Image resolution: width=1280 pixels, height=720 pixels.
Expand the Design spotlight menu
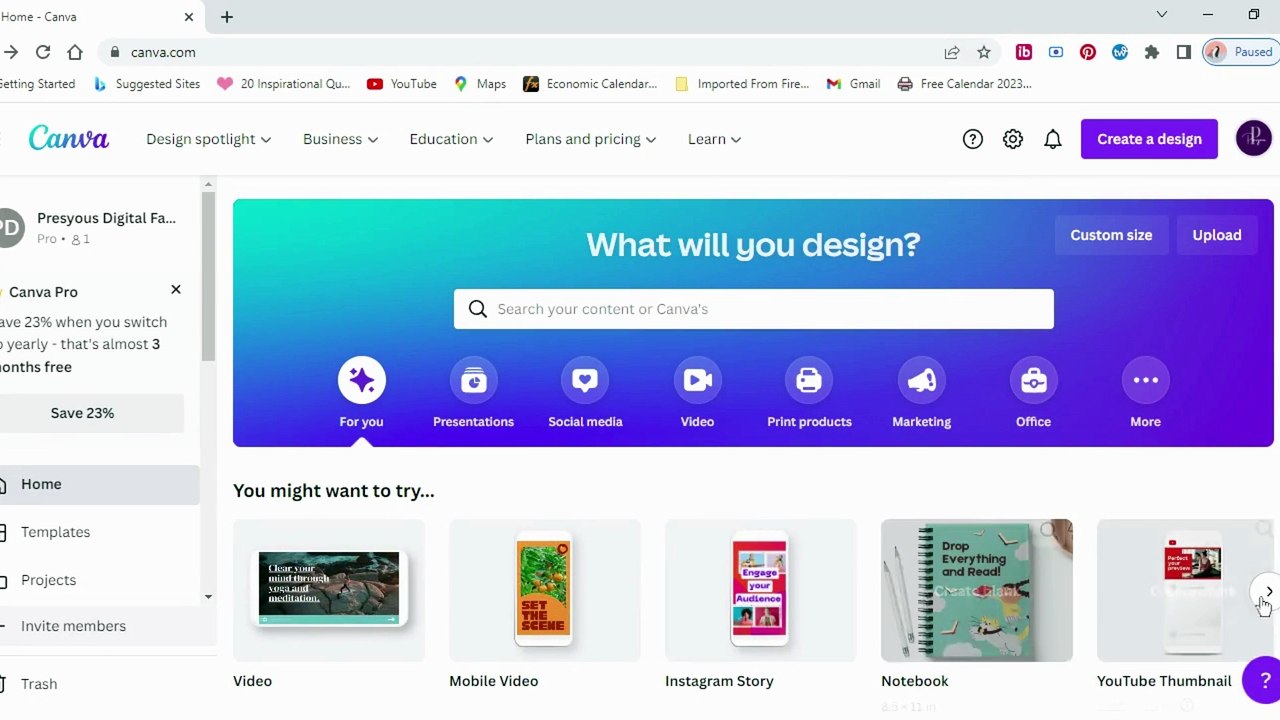pos(208,139)
